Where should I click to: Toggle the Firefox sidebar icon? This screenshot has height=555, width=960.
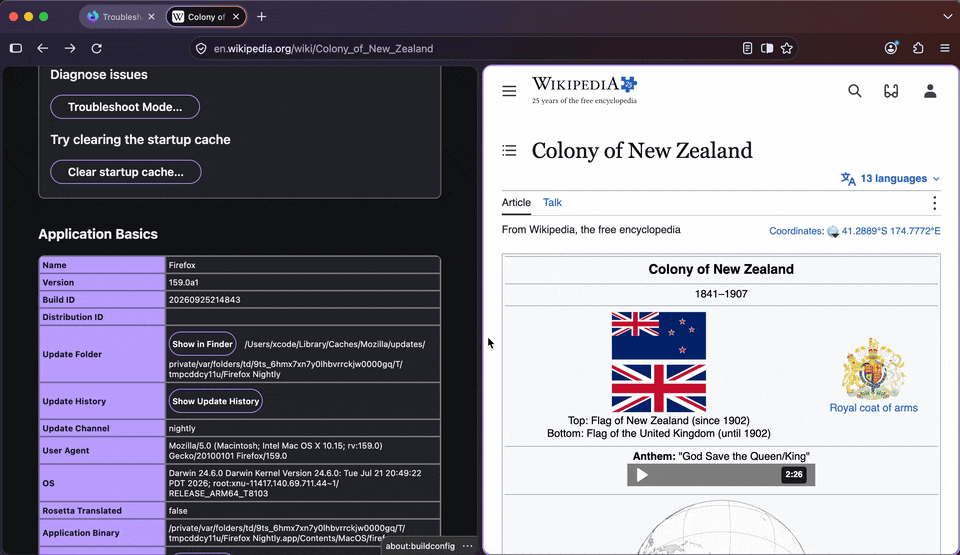point(16,48)
